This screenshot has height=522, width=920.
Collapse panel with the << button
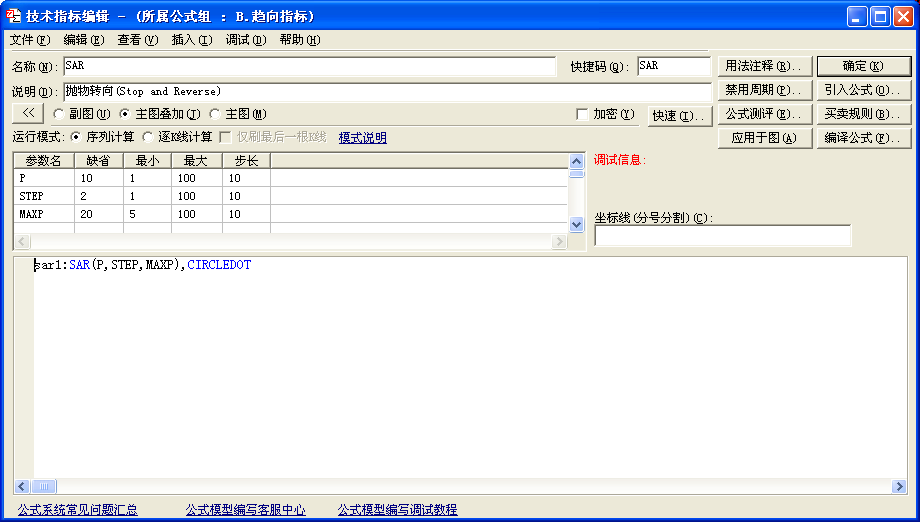pyautogui.click(x=28, y=113)
